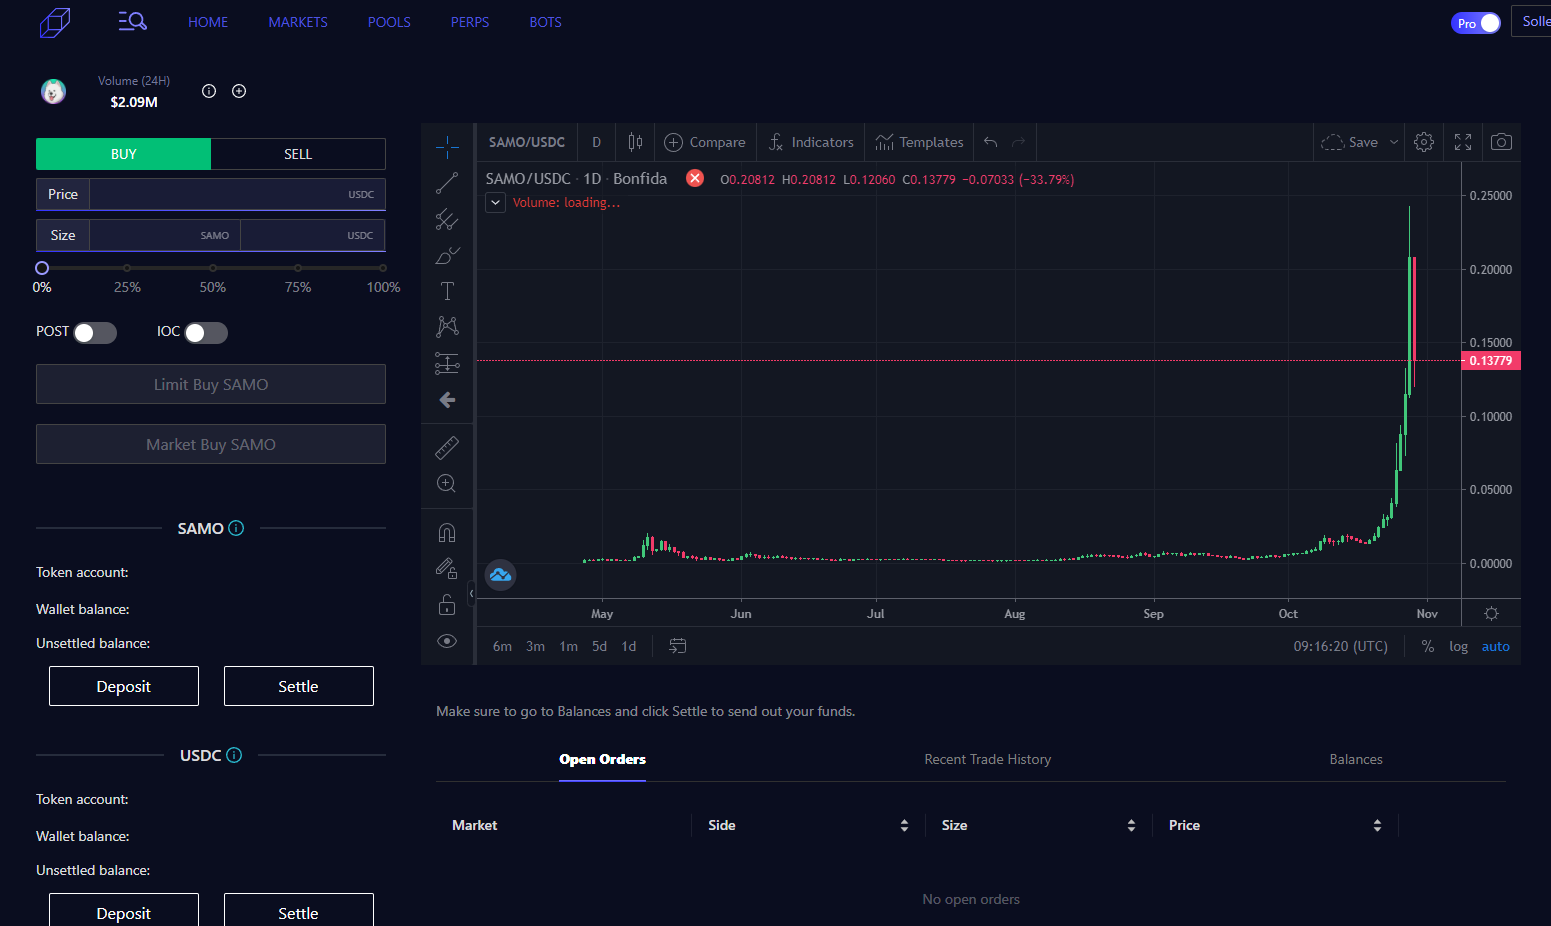
Task: Click the cube logo icon
Action: tap(55, 22)
